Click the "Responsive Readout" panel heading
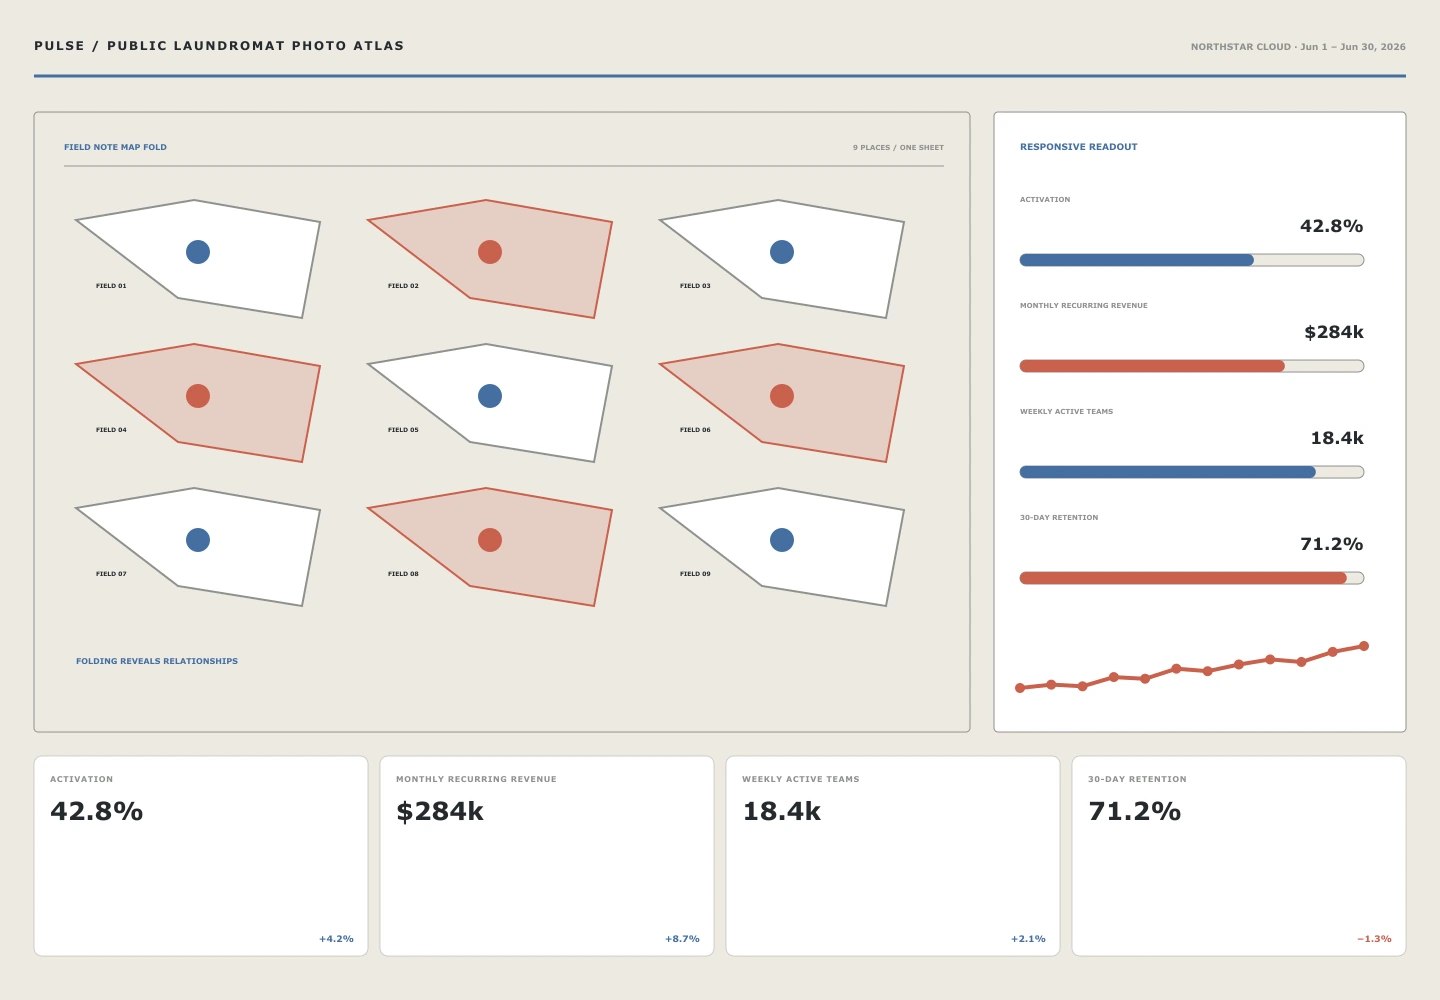This screenshot has height=1000, width=1440. point(1079,147)
